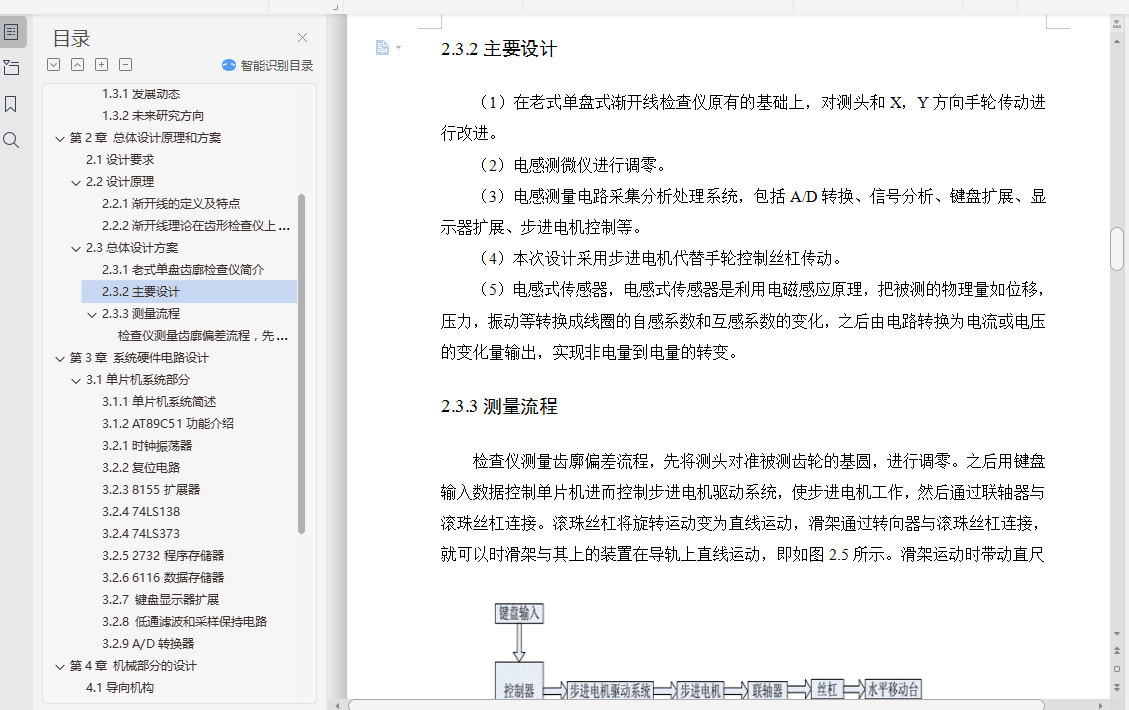The image size is (1129, 710).
Task: Click the minus box demote-level icon under 目录
Action: click(x=125, y=65)
